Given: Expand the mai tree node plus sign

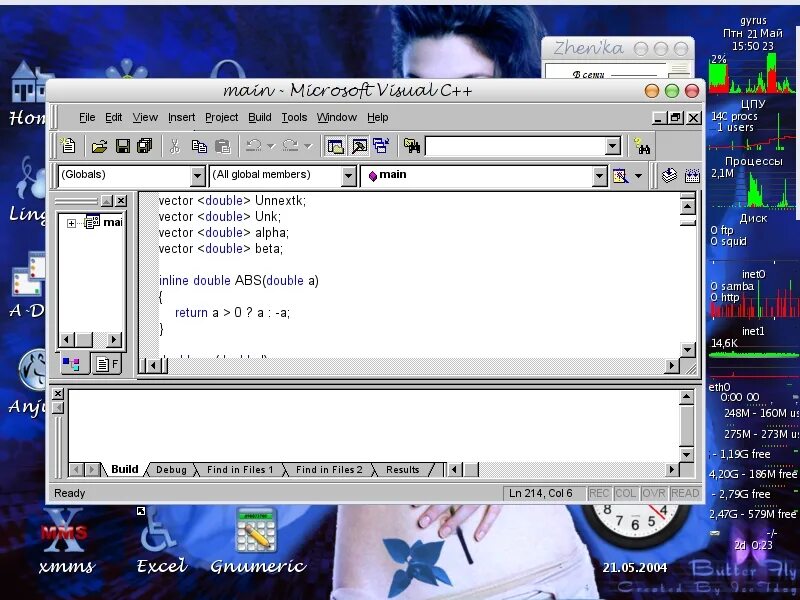Looking at the screenshot, I should coord(71,223).
